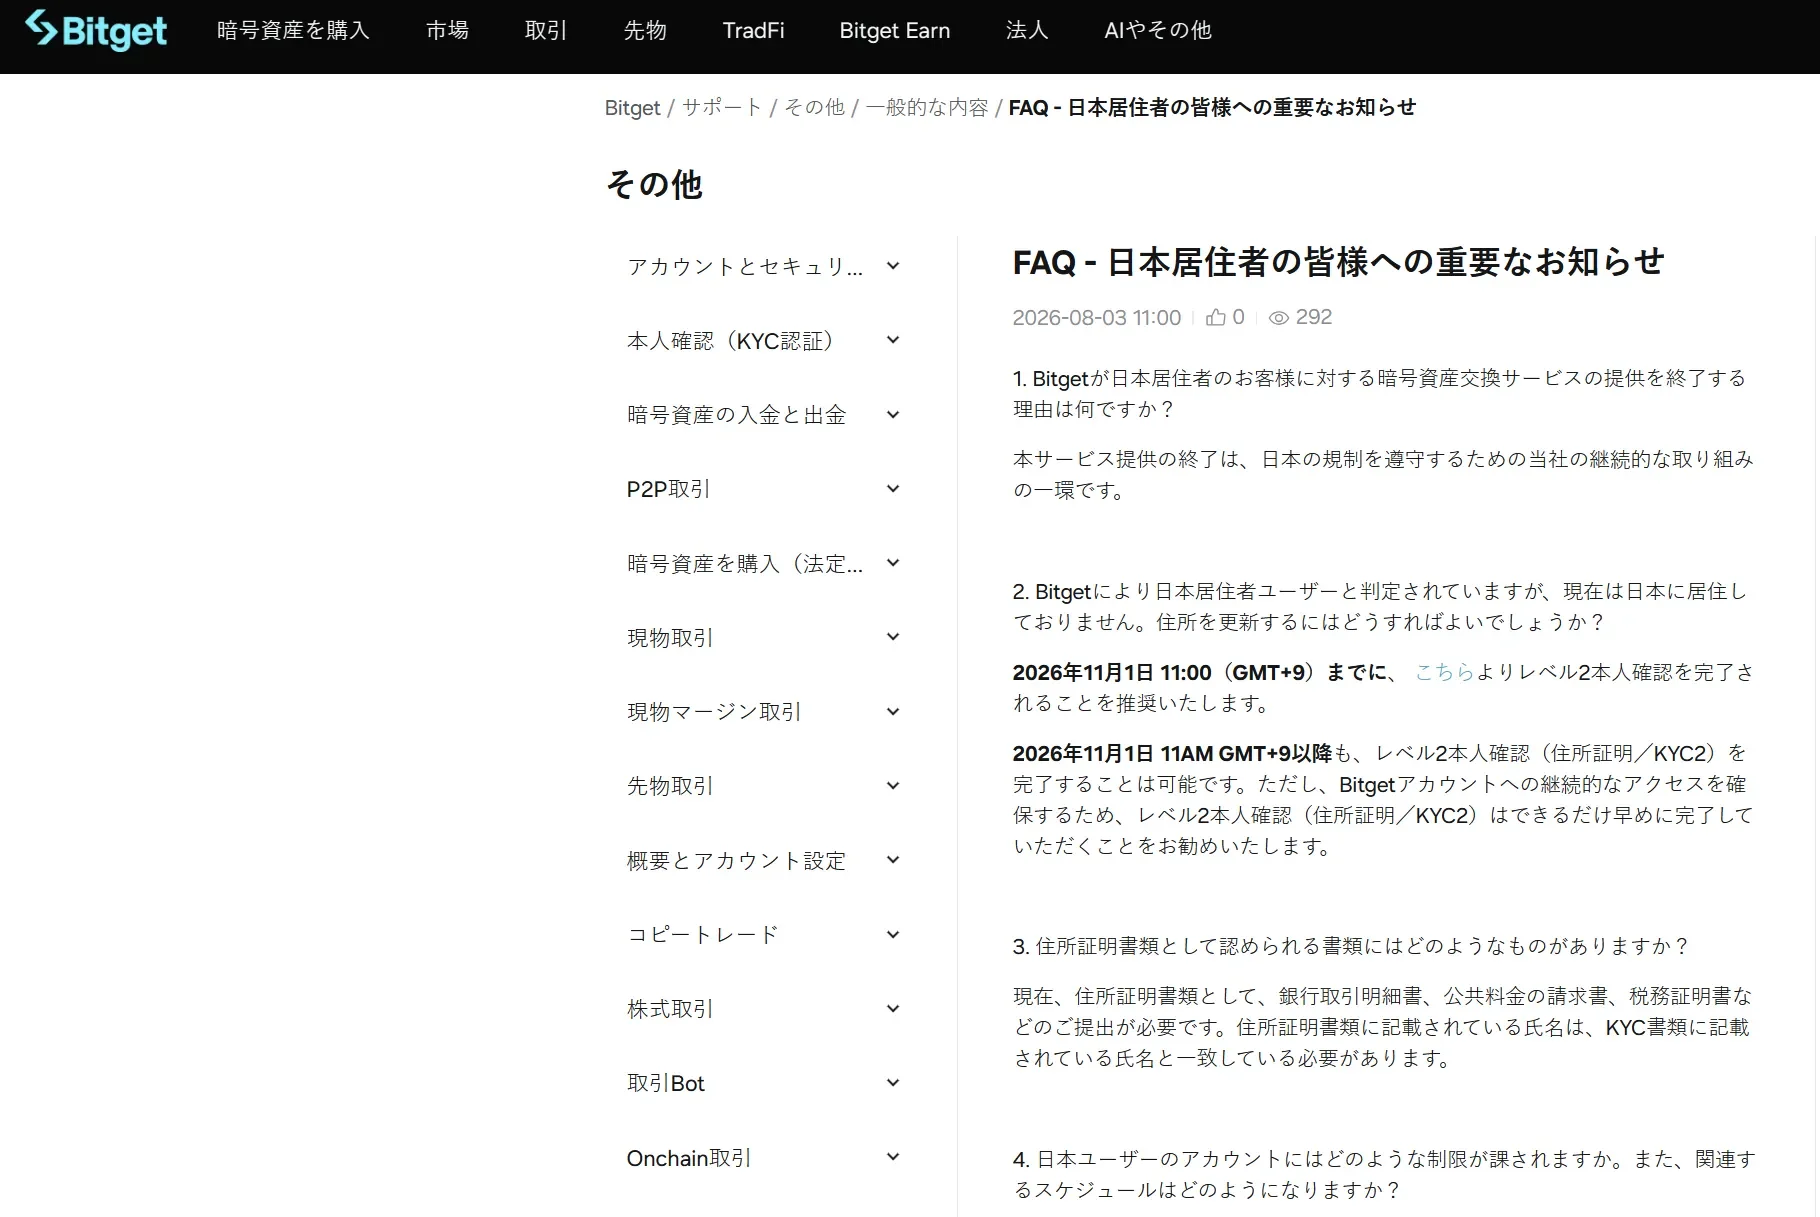Select the 現物マージン取引 sidebar category
This screenshot has height=1217, width=1820.
[714, 712]
